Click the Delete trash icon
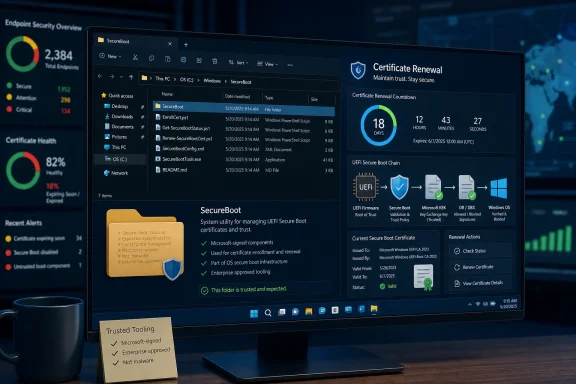Image resolution: width=576 pixels, height=384 pixels. point(215,61)
